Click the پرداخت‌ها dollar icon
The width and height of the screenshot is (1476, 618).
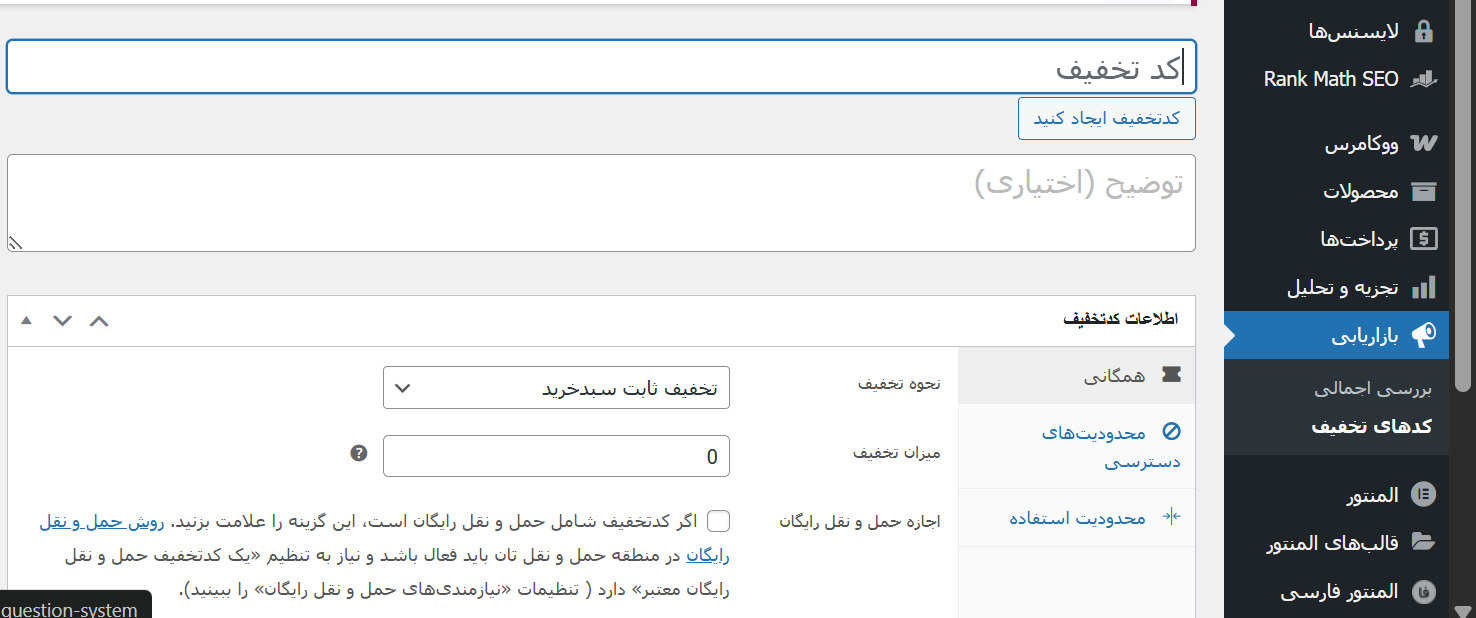coord(1422,239)
